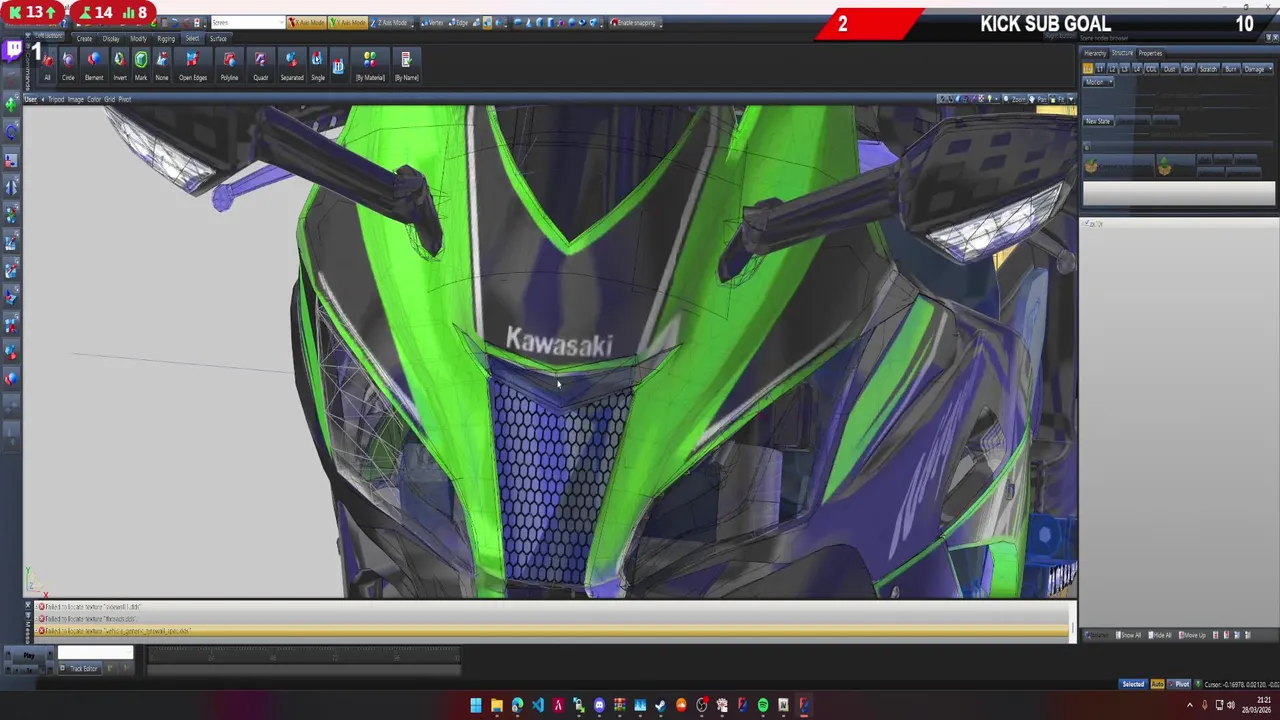The height and width of the screenshot is (720, 1280).
Task: Select By Material tool
Action: [x=370, y=66]
